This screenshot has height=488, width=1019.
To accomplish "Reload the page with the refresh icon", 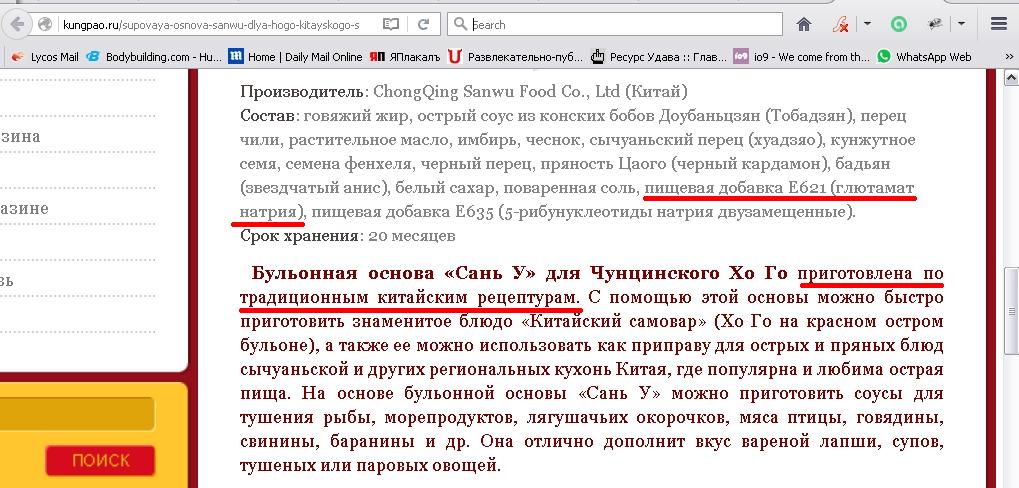I will click(x=424, y=25).
